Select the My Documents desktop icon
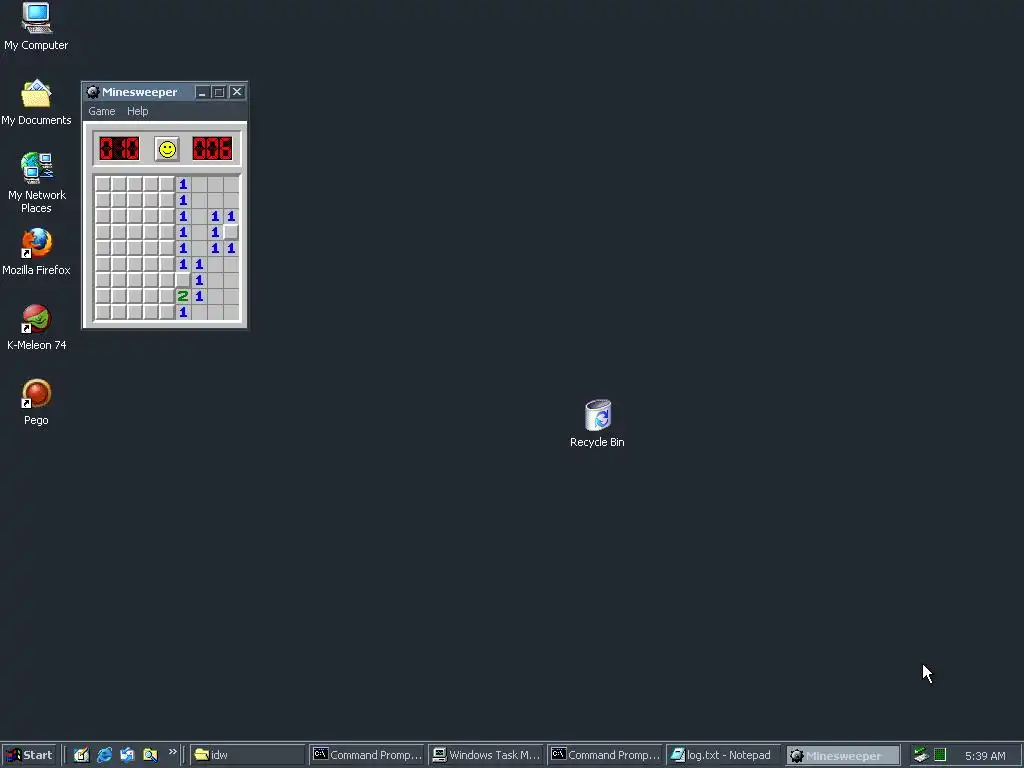The height and width of the screenshot is (768, 1024). pyautogui.click(x=36, y=102)
